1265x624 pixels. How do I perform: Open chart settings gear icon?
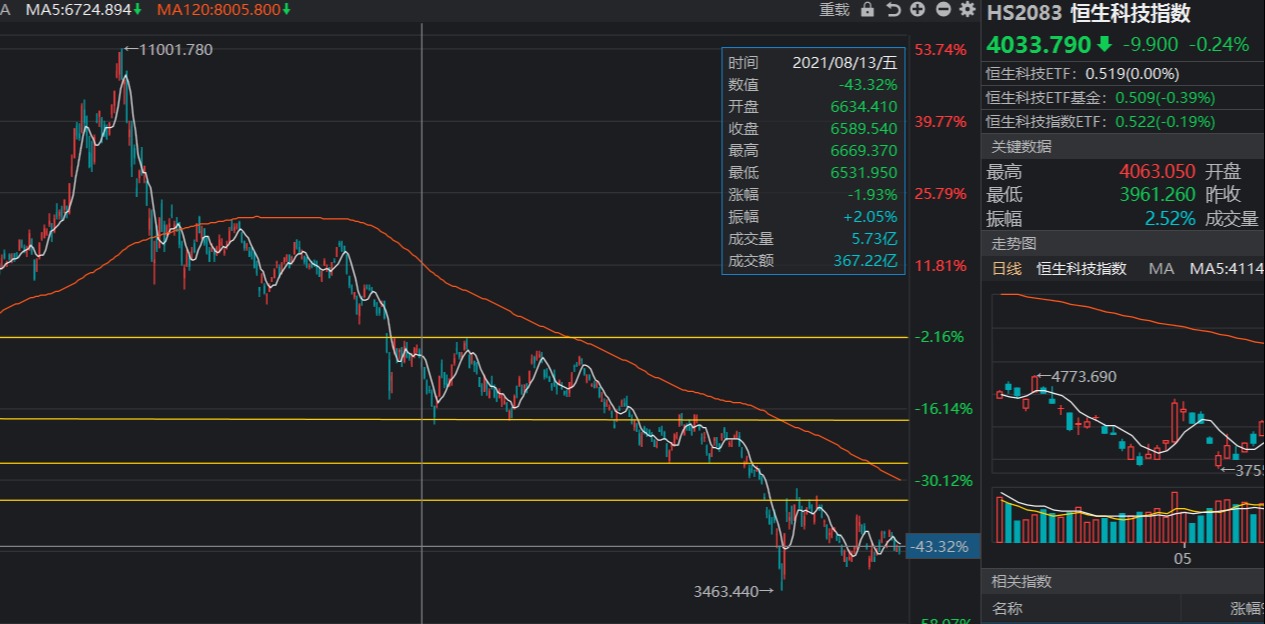point(967,9)
